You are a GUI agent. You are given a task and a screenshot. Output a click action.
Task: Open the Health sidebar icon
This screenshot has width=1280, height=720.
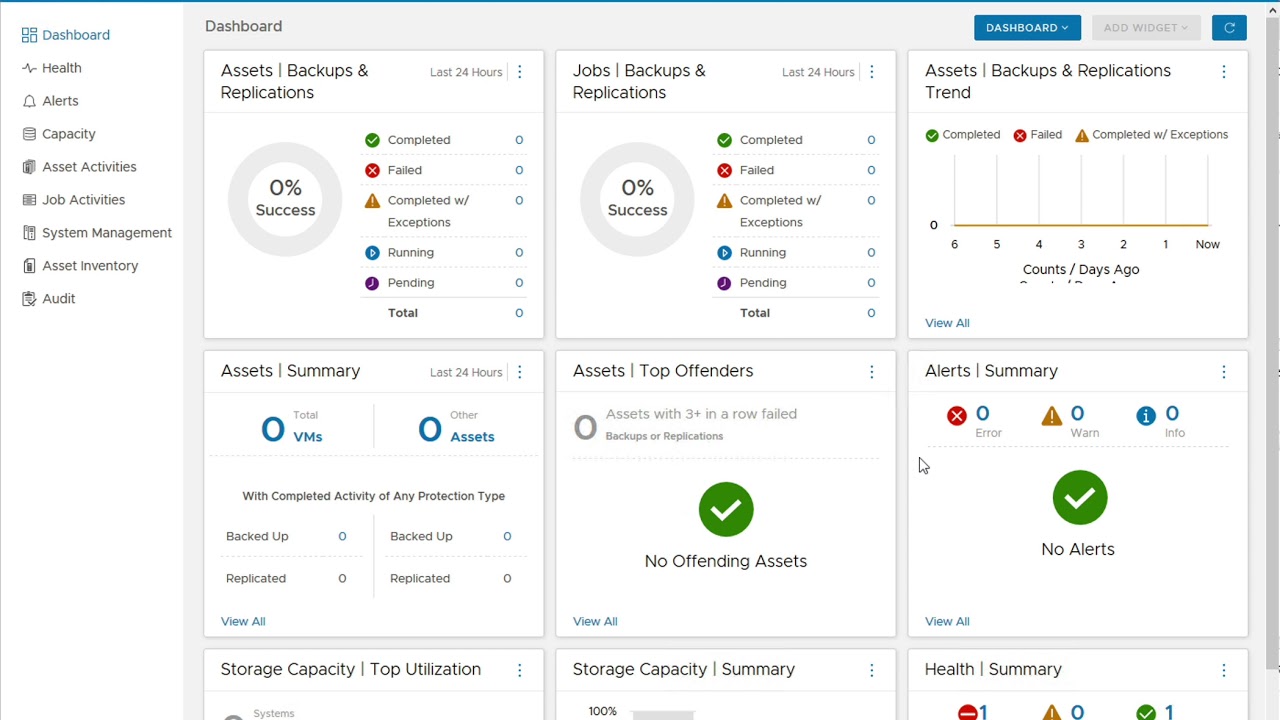point(29,68)
